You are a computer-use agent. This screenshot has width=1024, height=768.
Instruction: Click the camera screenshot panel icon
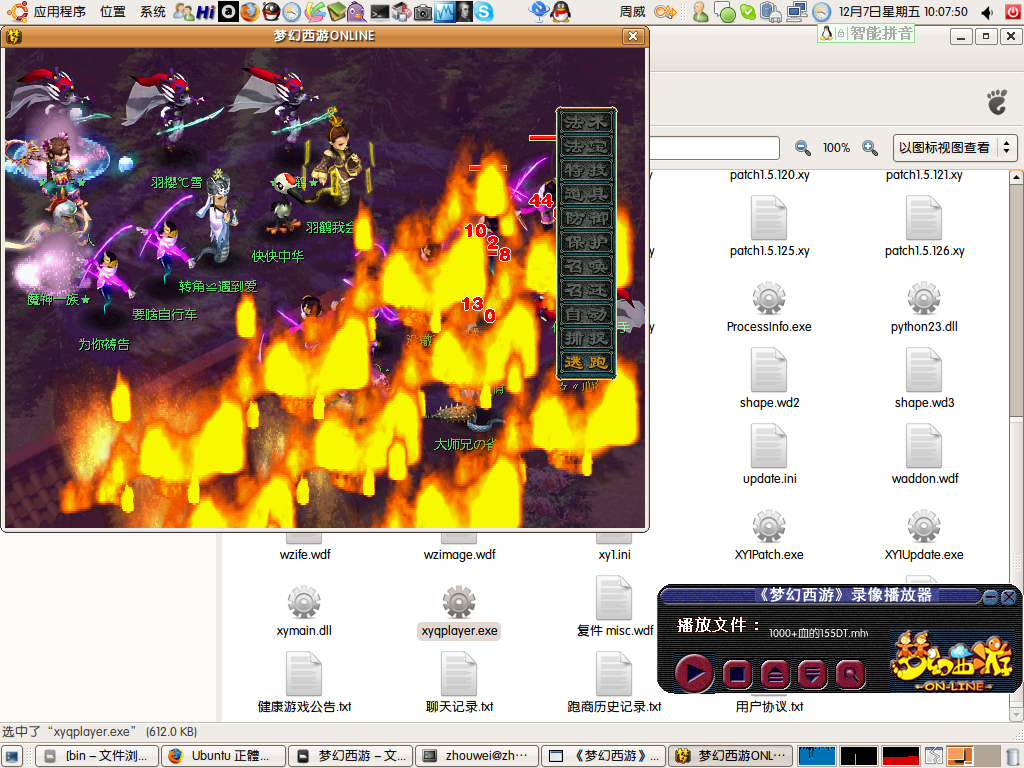423,11
